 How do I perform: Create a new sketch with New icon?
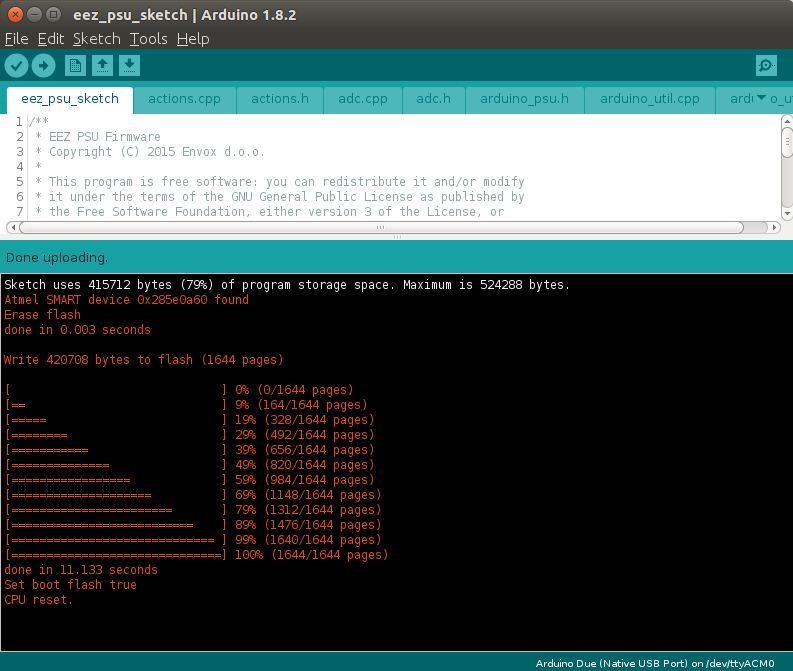(x=75, y=66)
